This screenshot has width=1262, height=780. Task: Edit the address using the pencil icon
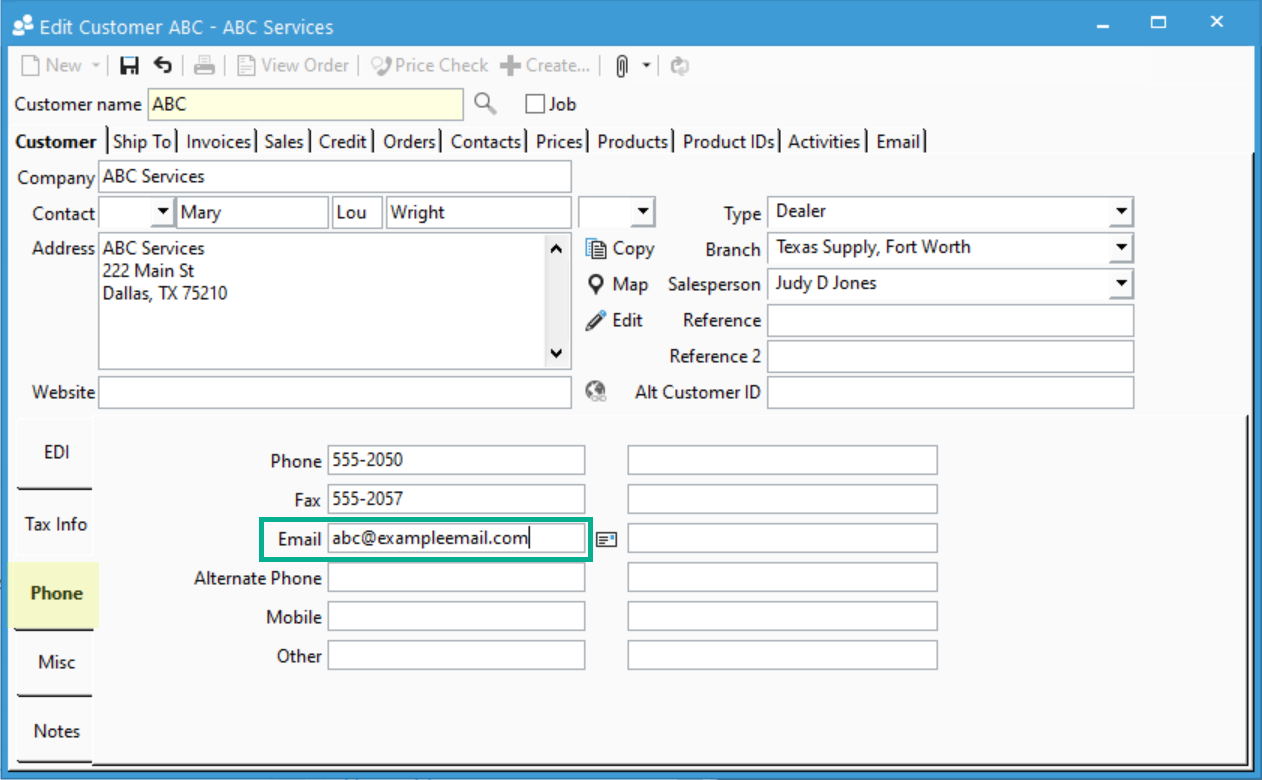coord(615,320)
